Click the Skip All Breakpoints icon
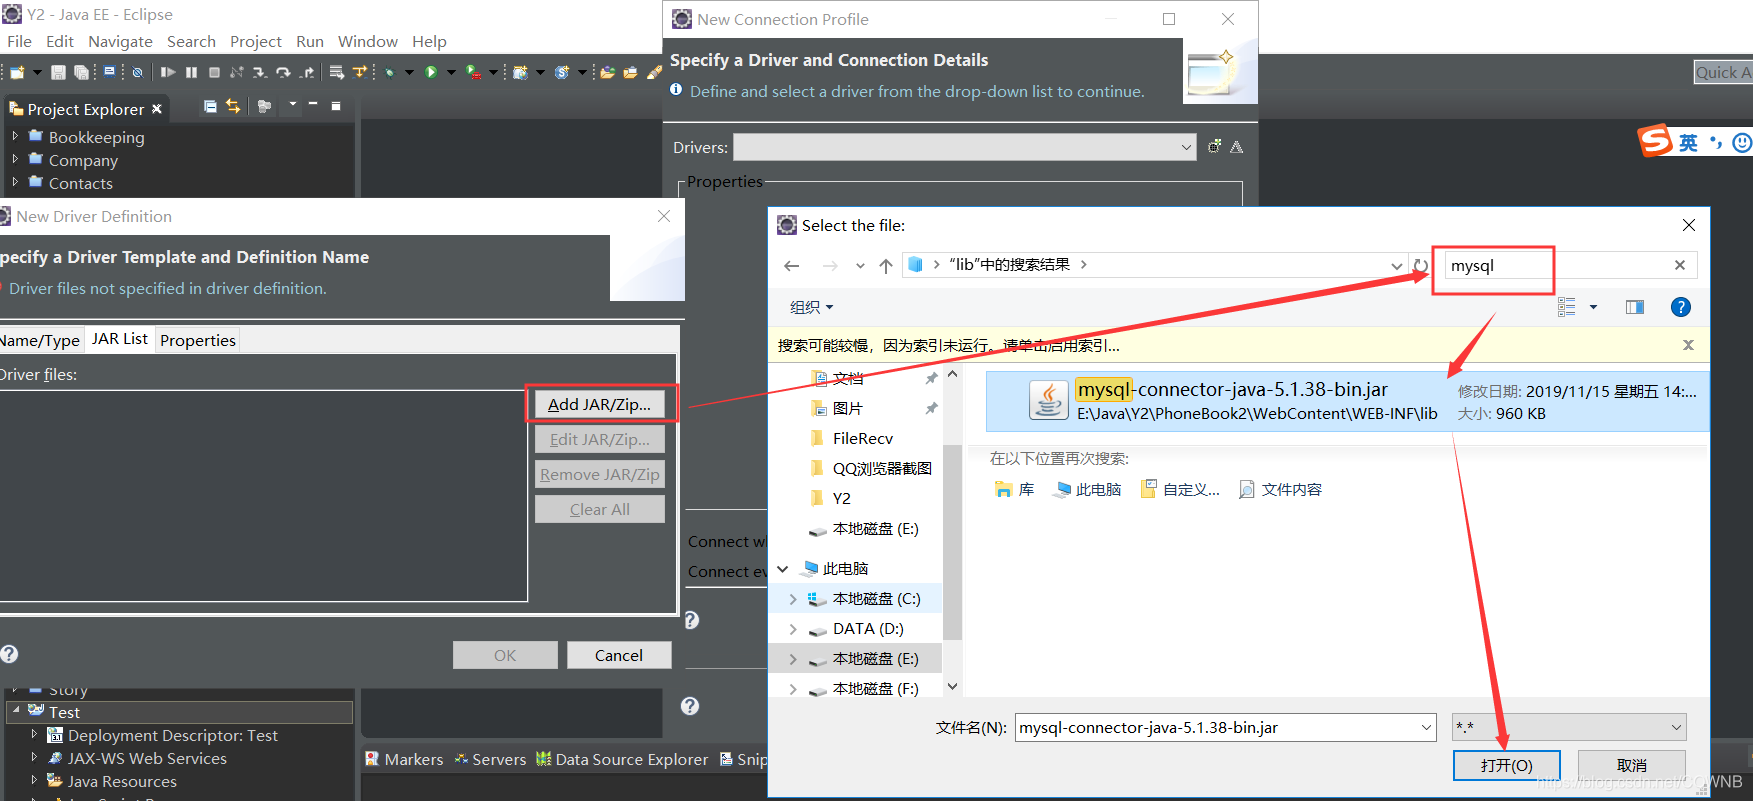This screenshot has width=1753, height=801. (x=137, y=72)
